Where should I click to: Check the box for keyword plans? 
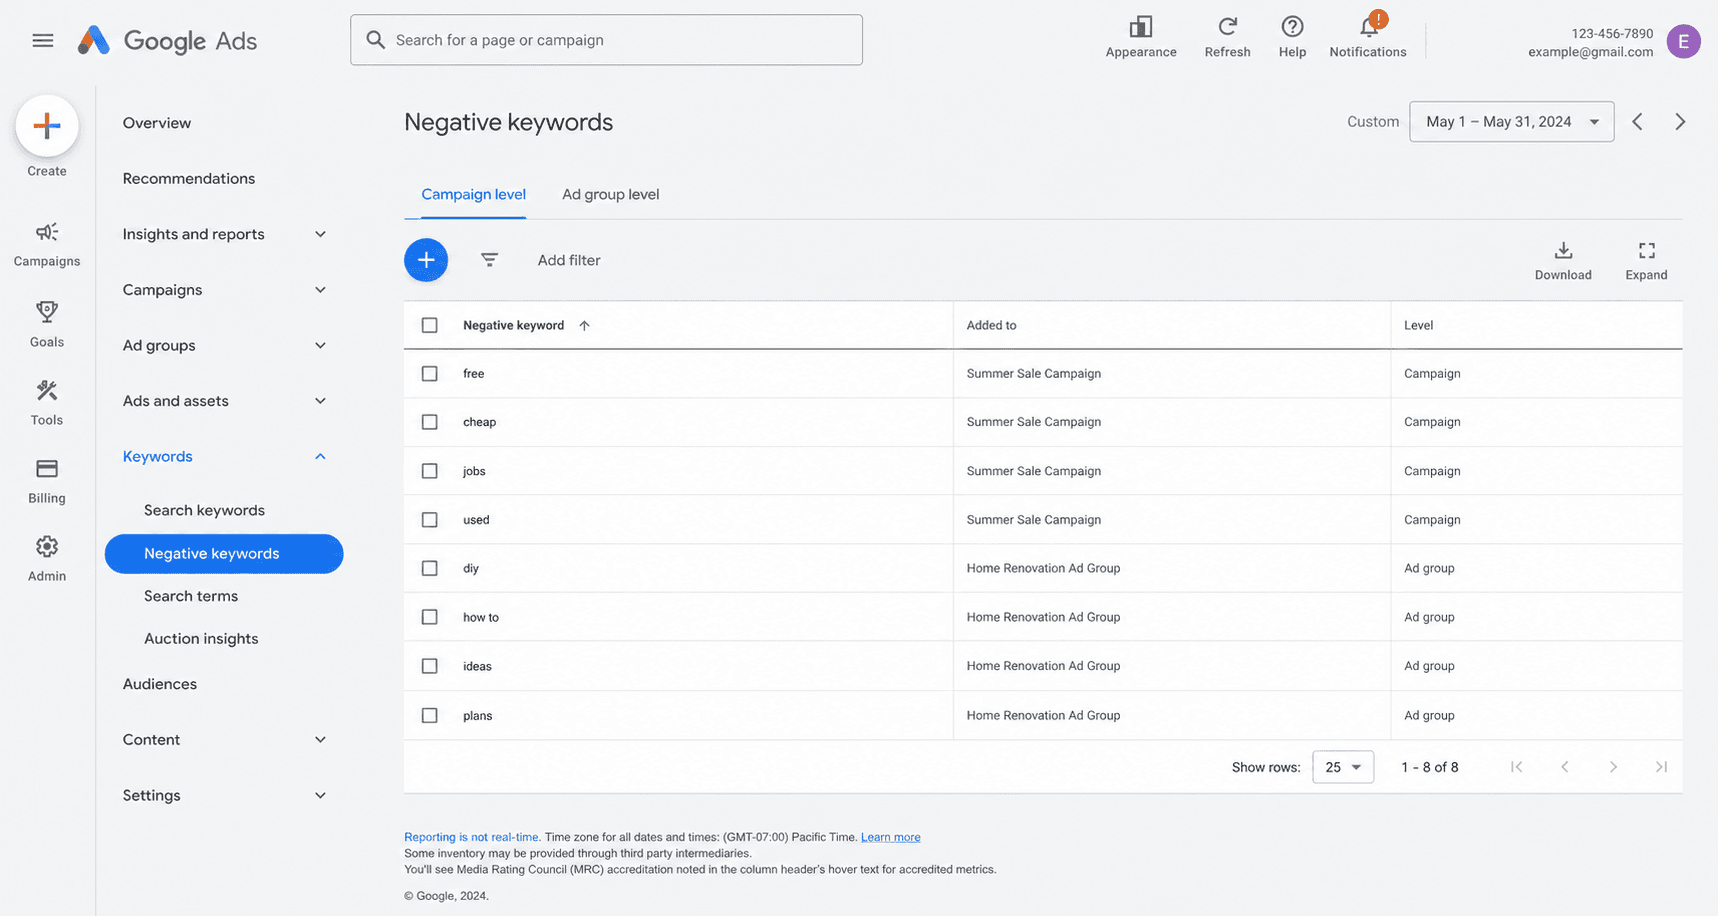click(x=430, y=716)
